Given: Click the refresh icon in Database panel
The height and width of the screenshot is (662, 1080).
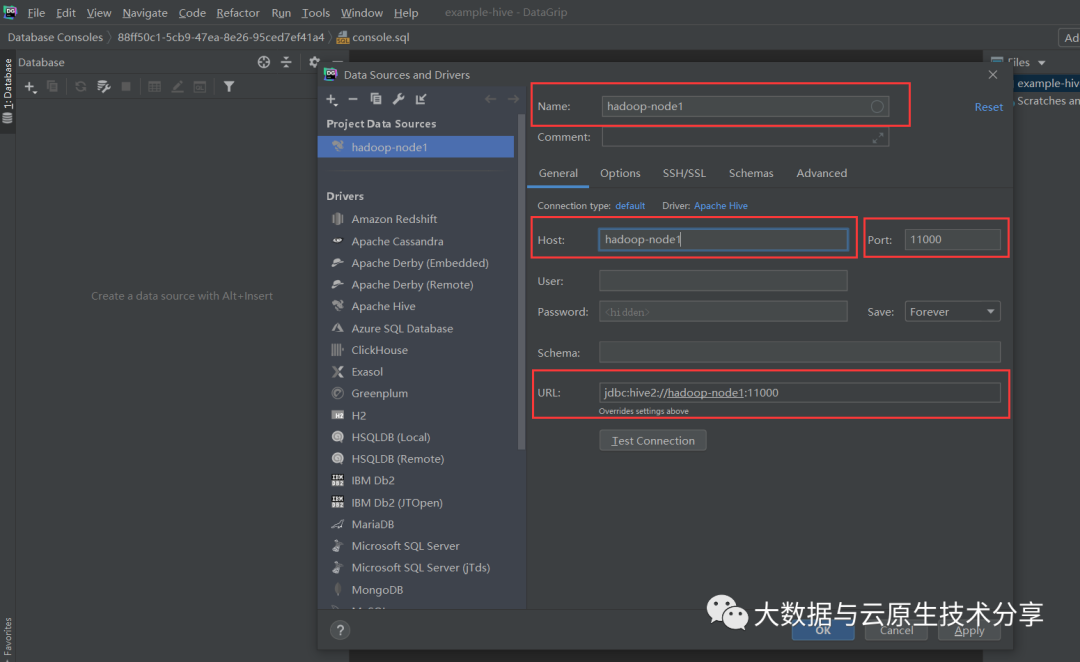Looking at the screenshot, I should 81,86.
